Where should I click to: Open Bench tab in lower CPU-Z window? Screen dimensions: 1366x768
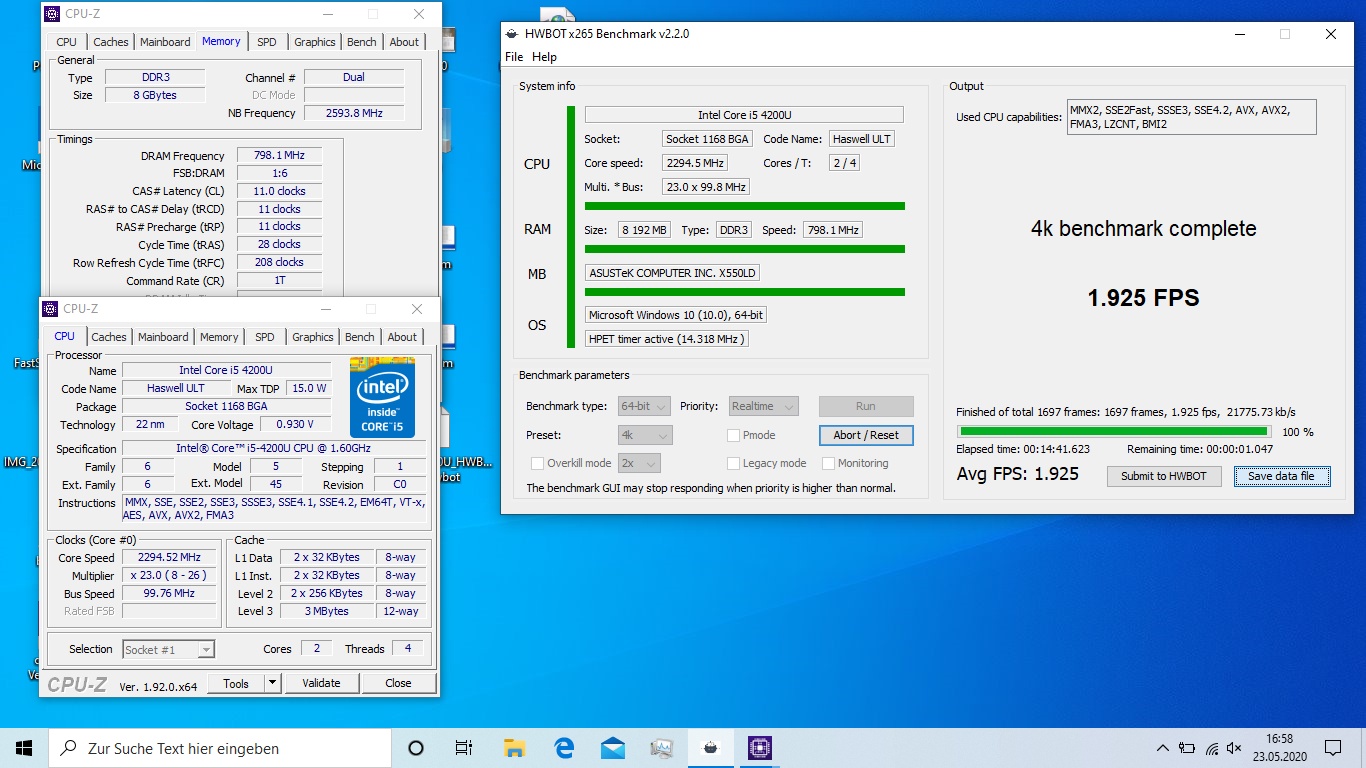point(360,337)
